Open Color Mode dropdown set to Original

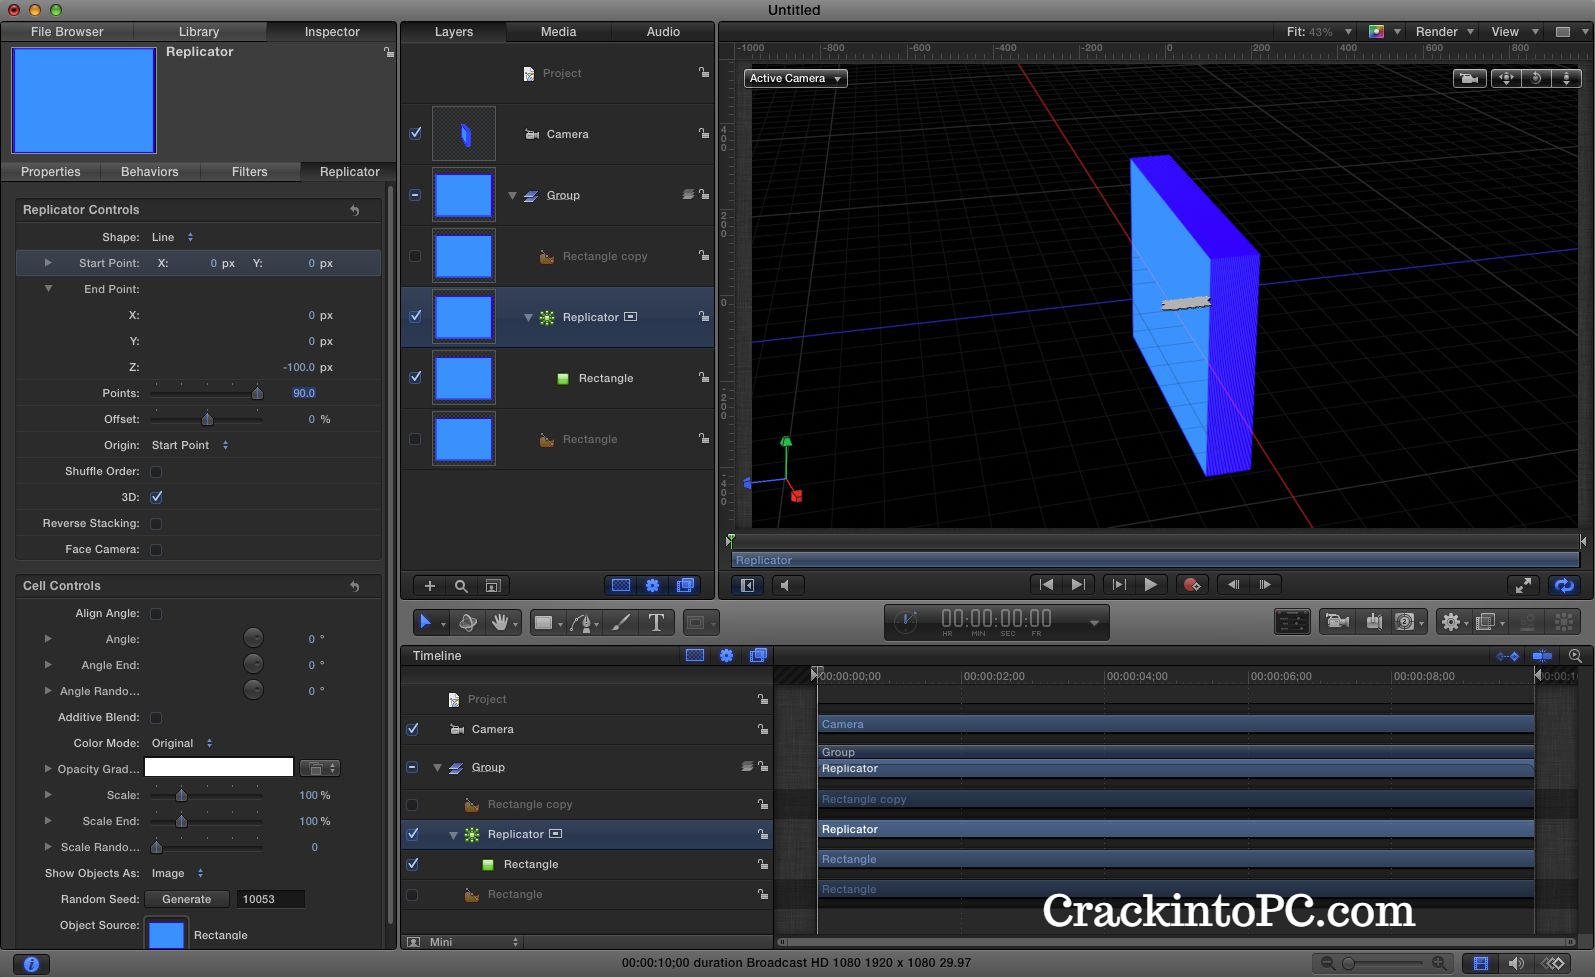pyautogui.click(x=182, y=743)
